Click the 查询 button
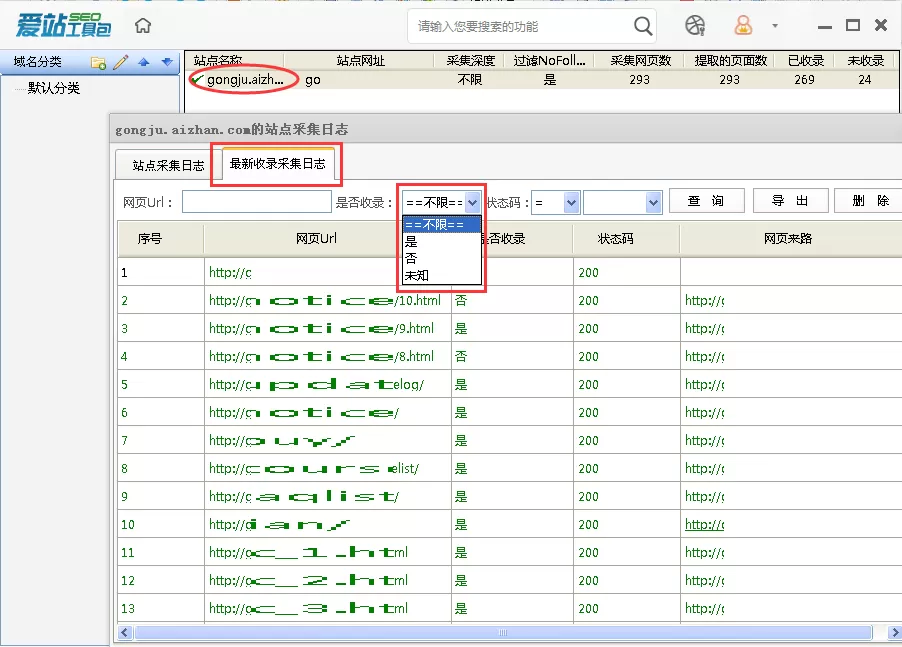This screenshot has height=647, width=902. tap(706, 201)
